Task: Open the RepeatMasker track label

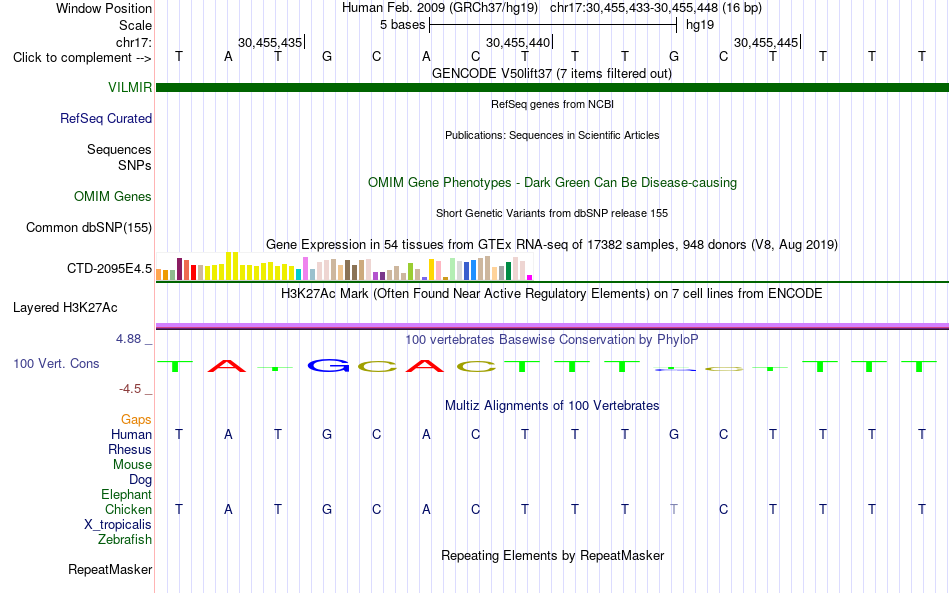Action: (x=110, y=569)
